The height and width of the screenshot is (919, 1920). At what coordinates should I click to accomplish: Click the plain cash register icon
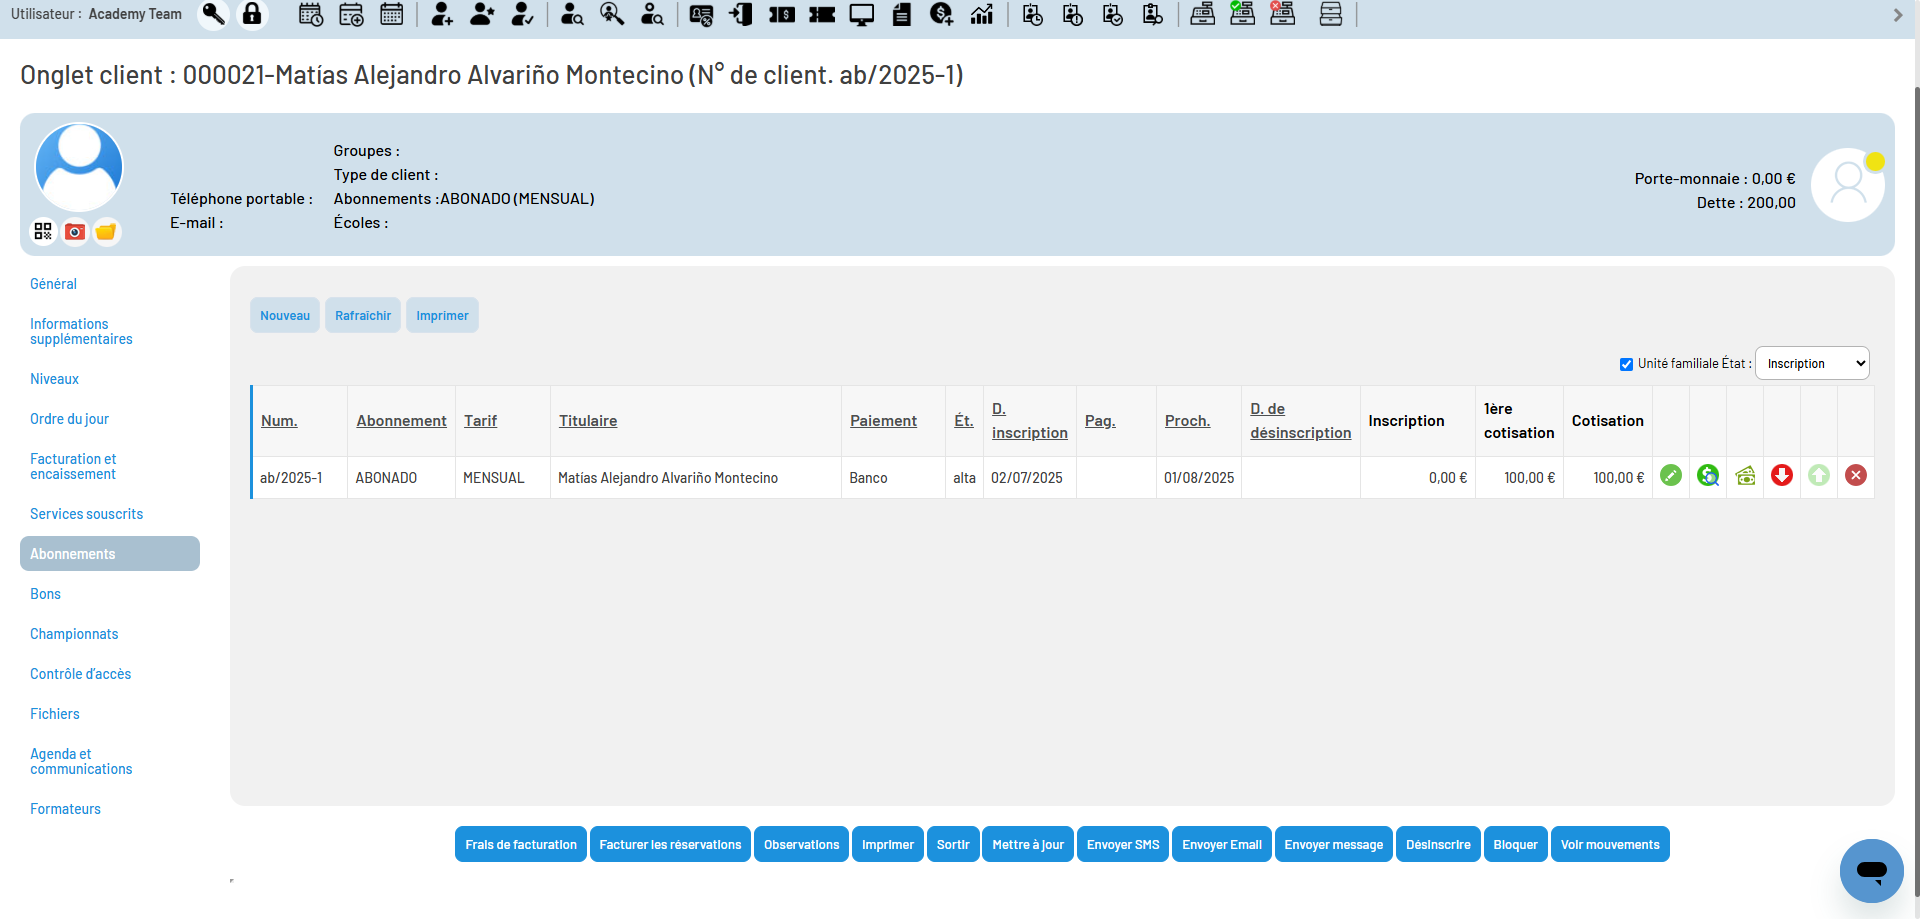[x=1203, y=14]
